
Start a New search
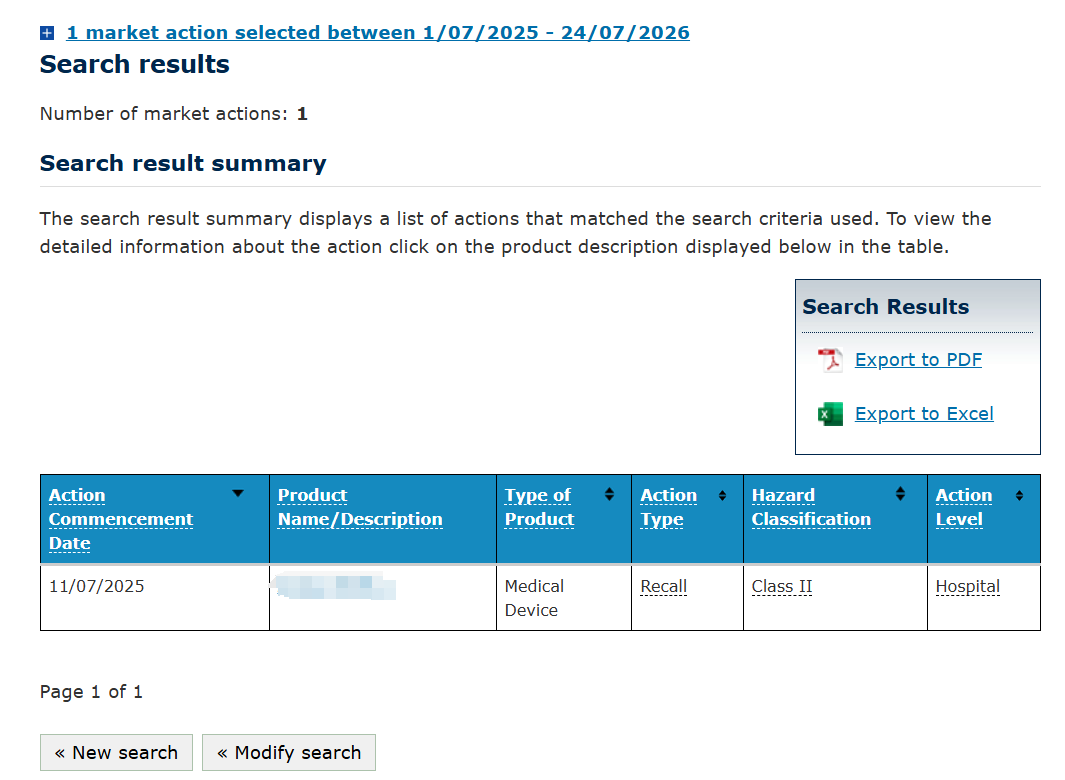coord(116,752)
